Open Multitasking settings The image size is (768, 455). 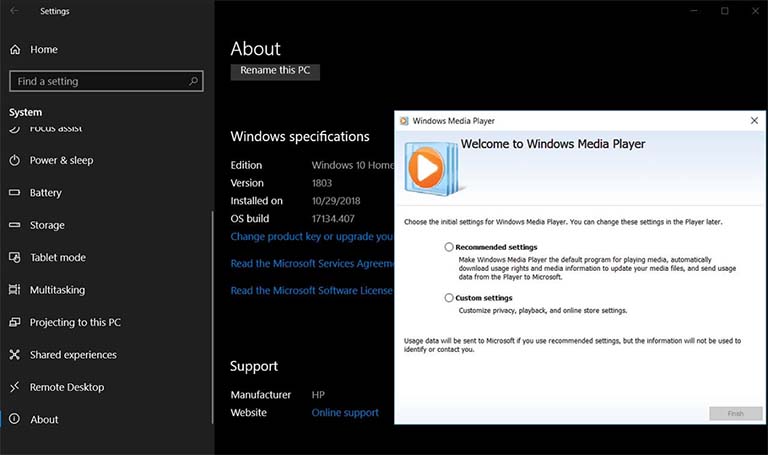tap(57, 290)
